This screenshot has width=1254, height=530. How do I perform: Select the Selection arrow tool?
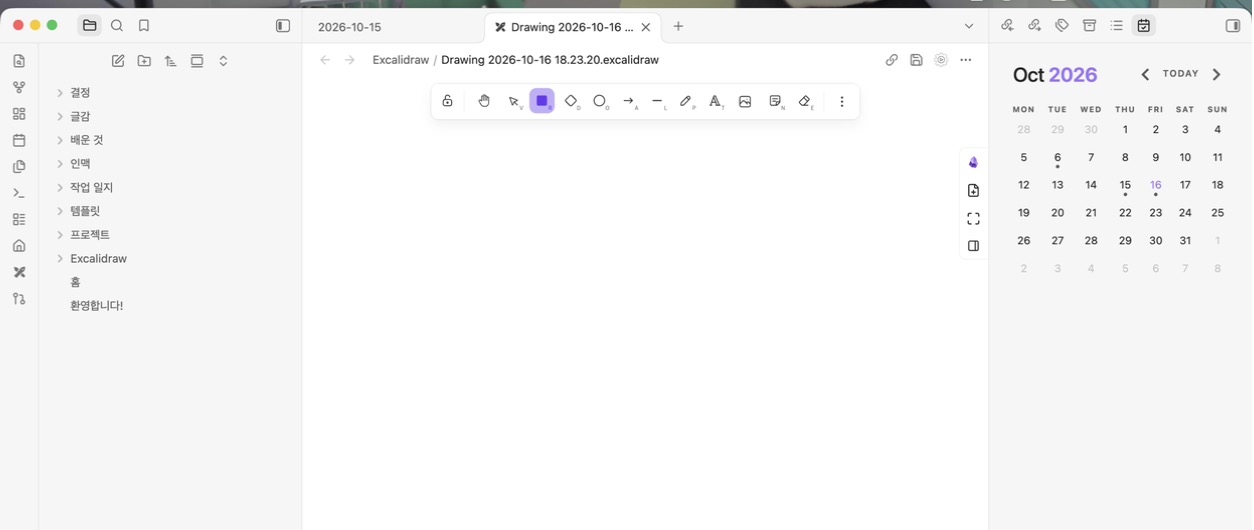[x=514, y=101]
